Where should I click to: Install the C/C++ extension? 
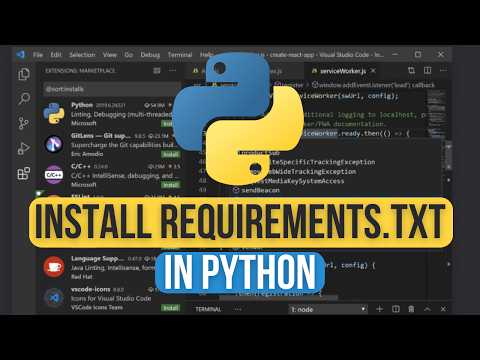pyautogui.click(x=171, y=185)
